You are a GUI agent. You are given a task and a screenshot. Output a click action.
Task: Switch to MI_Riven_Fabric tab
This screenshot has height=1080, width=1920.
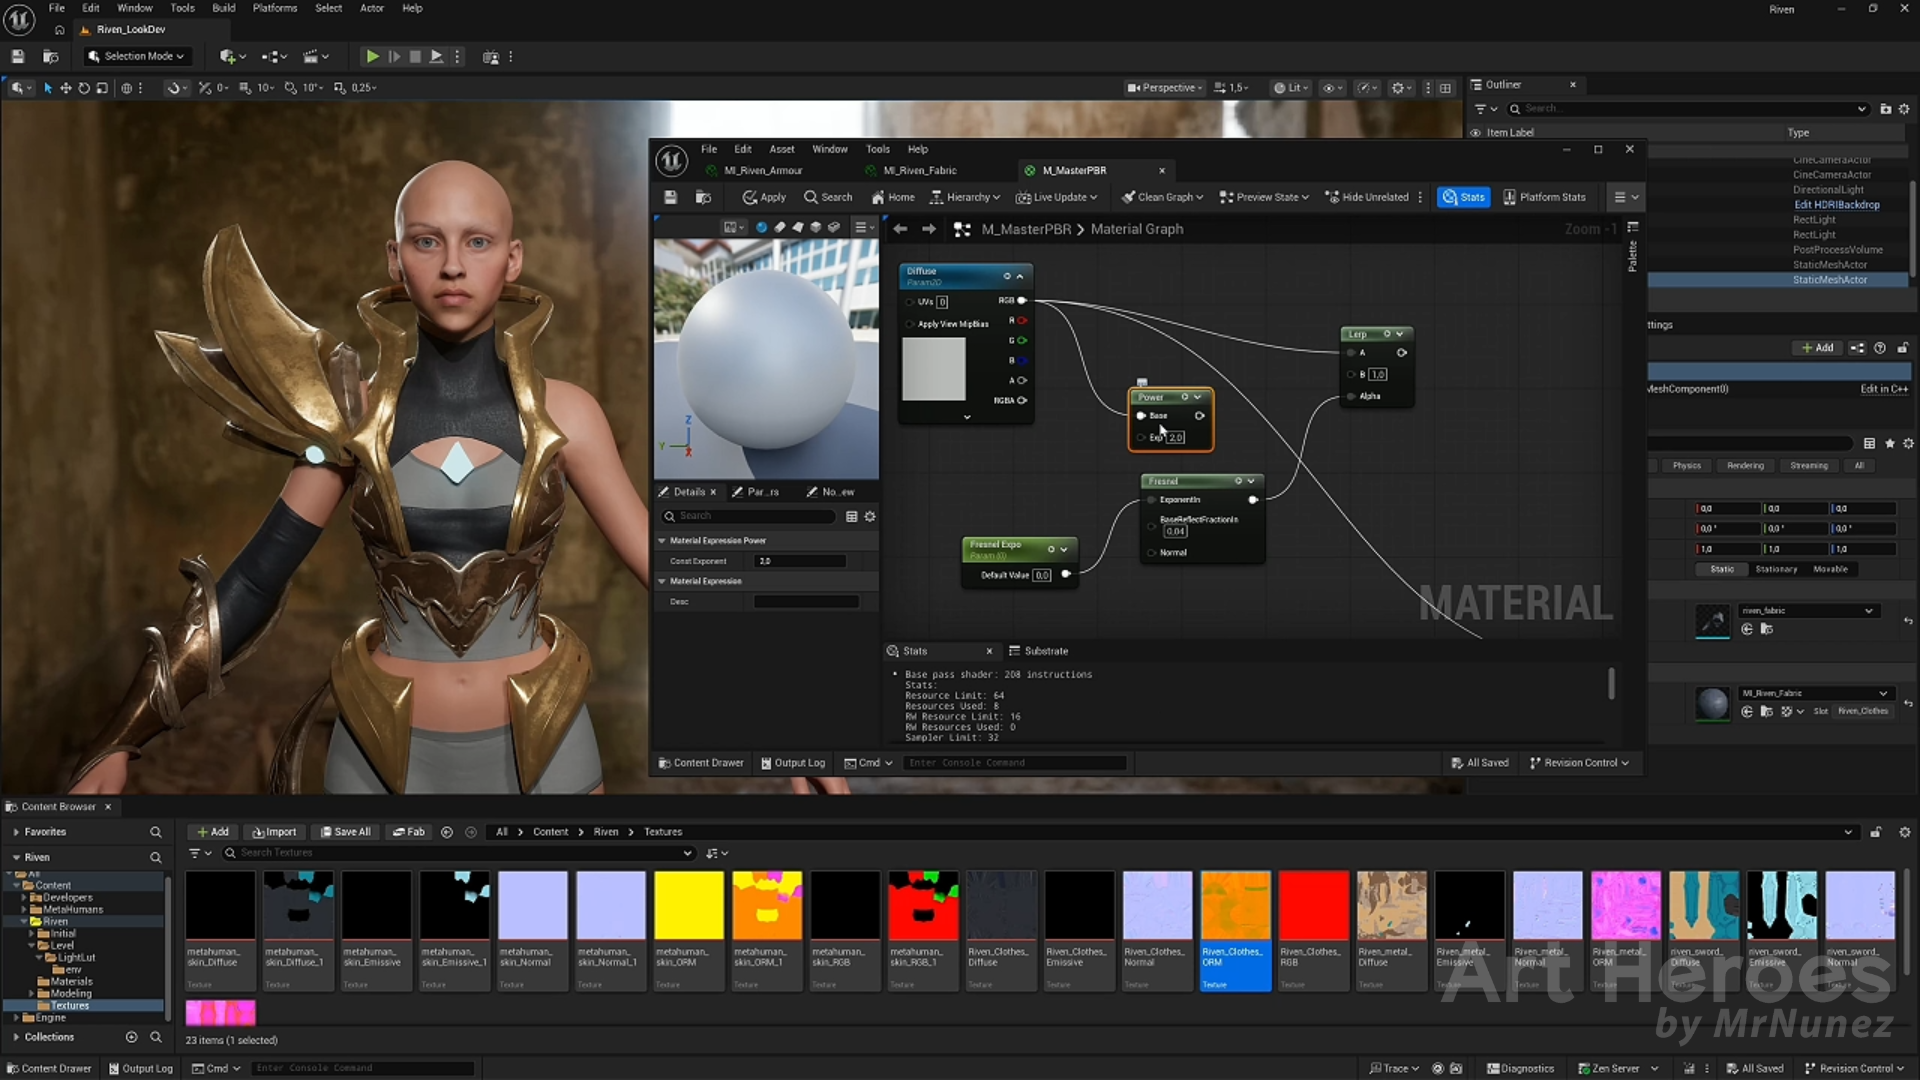click(920, 171)
